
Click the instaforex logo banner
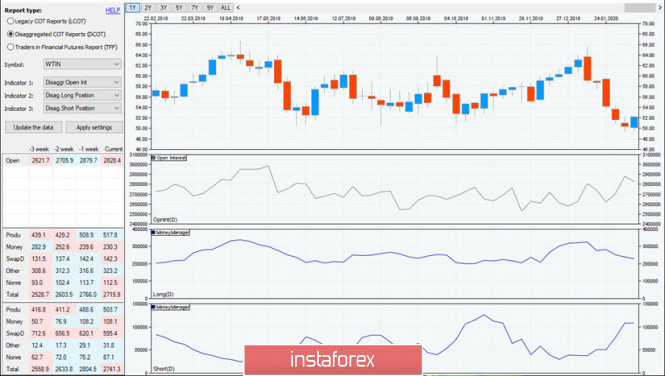click(333, 360)
